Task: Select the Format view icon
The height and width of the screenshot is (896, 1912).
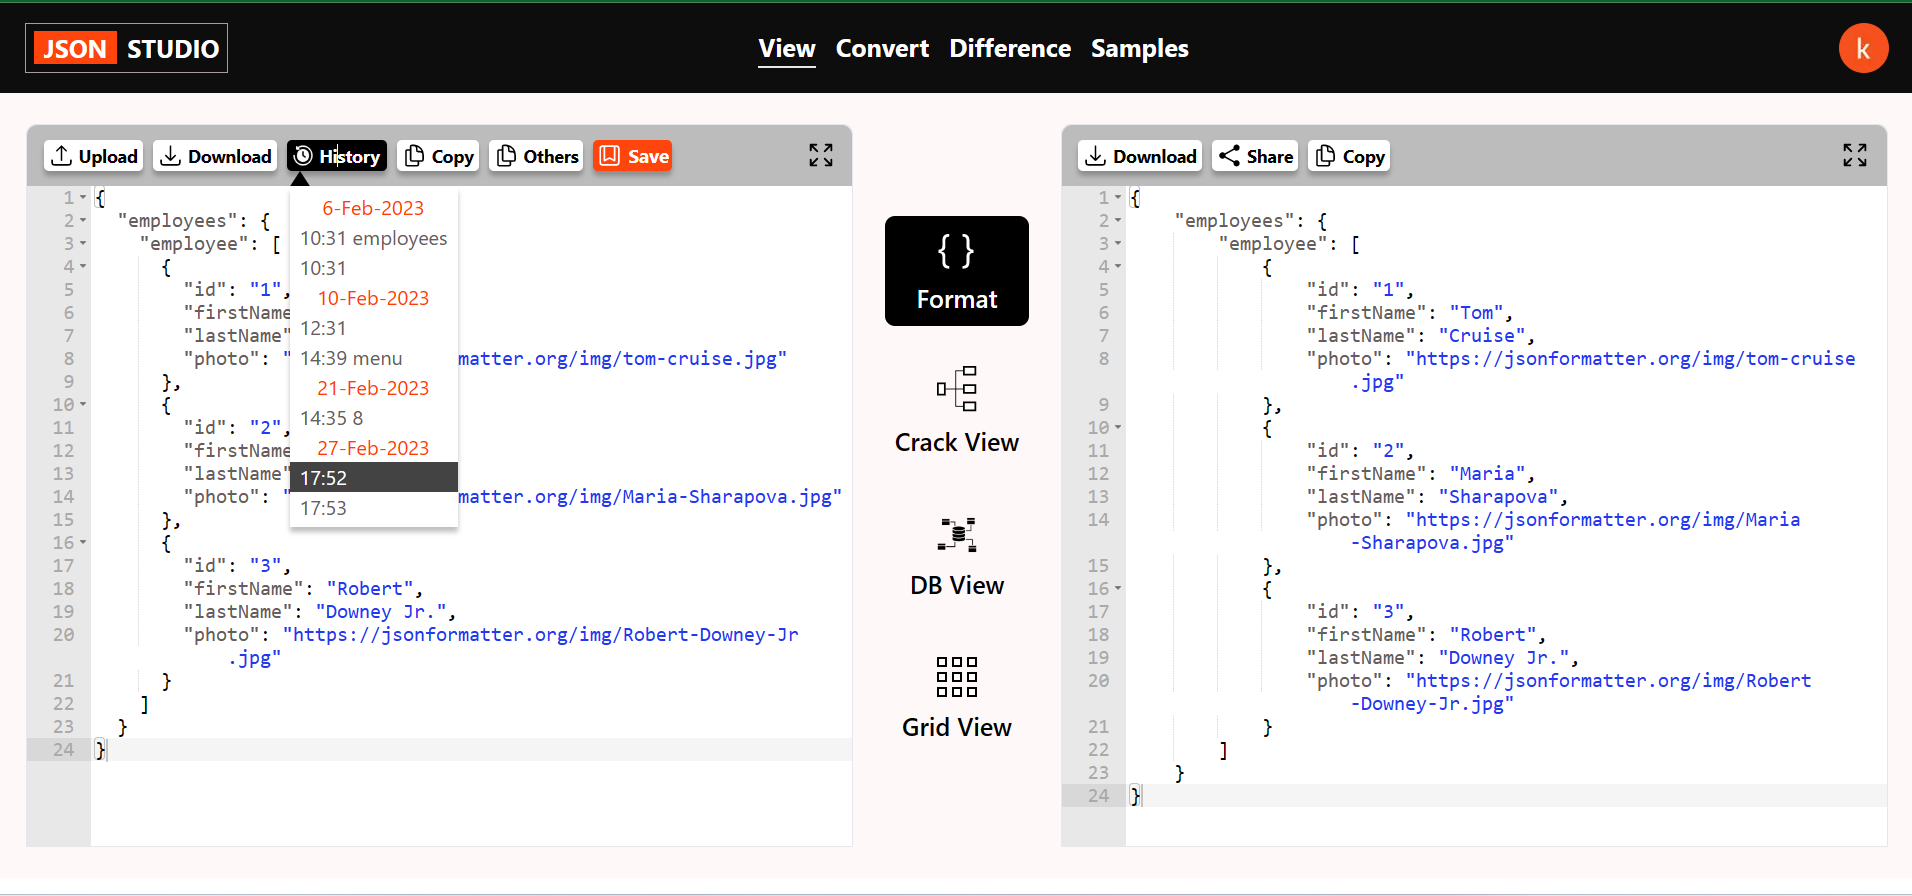Action: [x=957, y=271]
